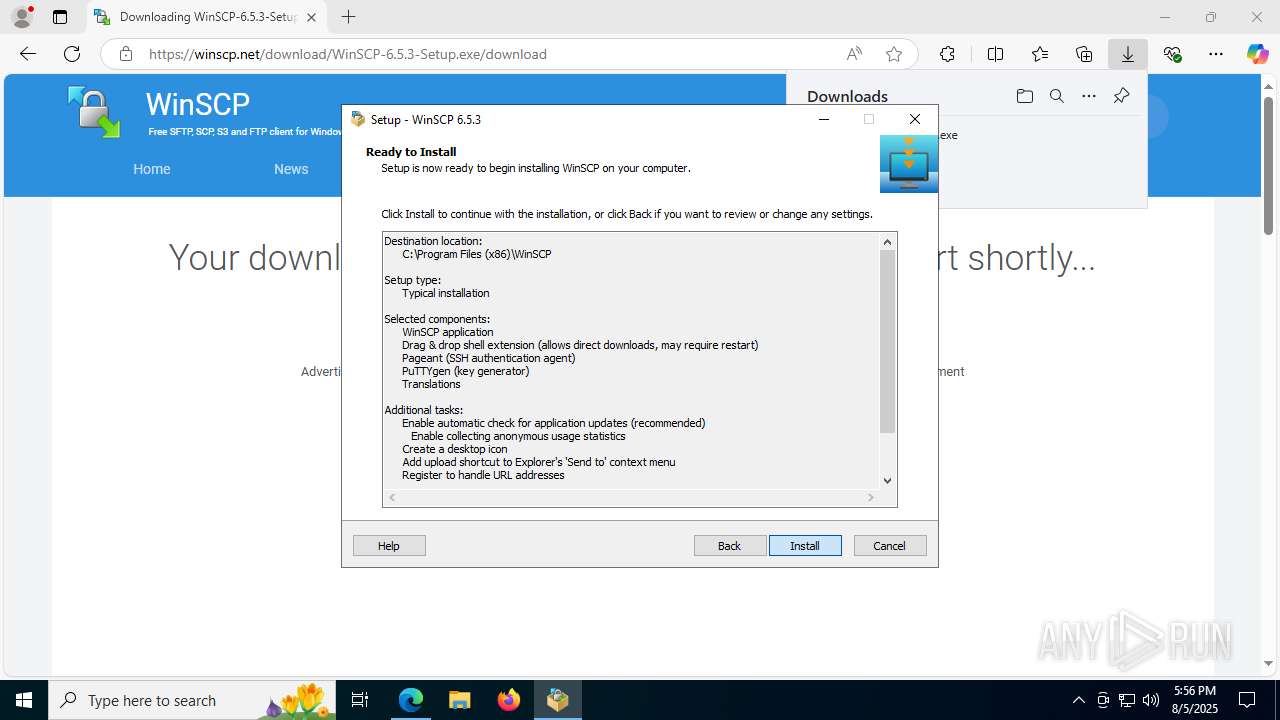The height and width of the screenshot is (720, 1280).
Task: Open the Copilot icon in Edge
Action: click(1257, 54)
